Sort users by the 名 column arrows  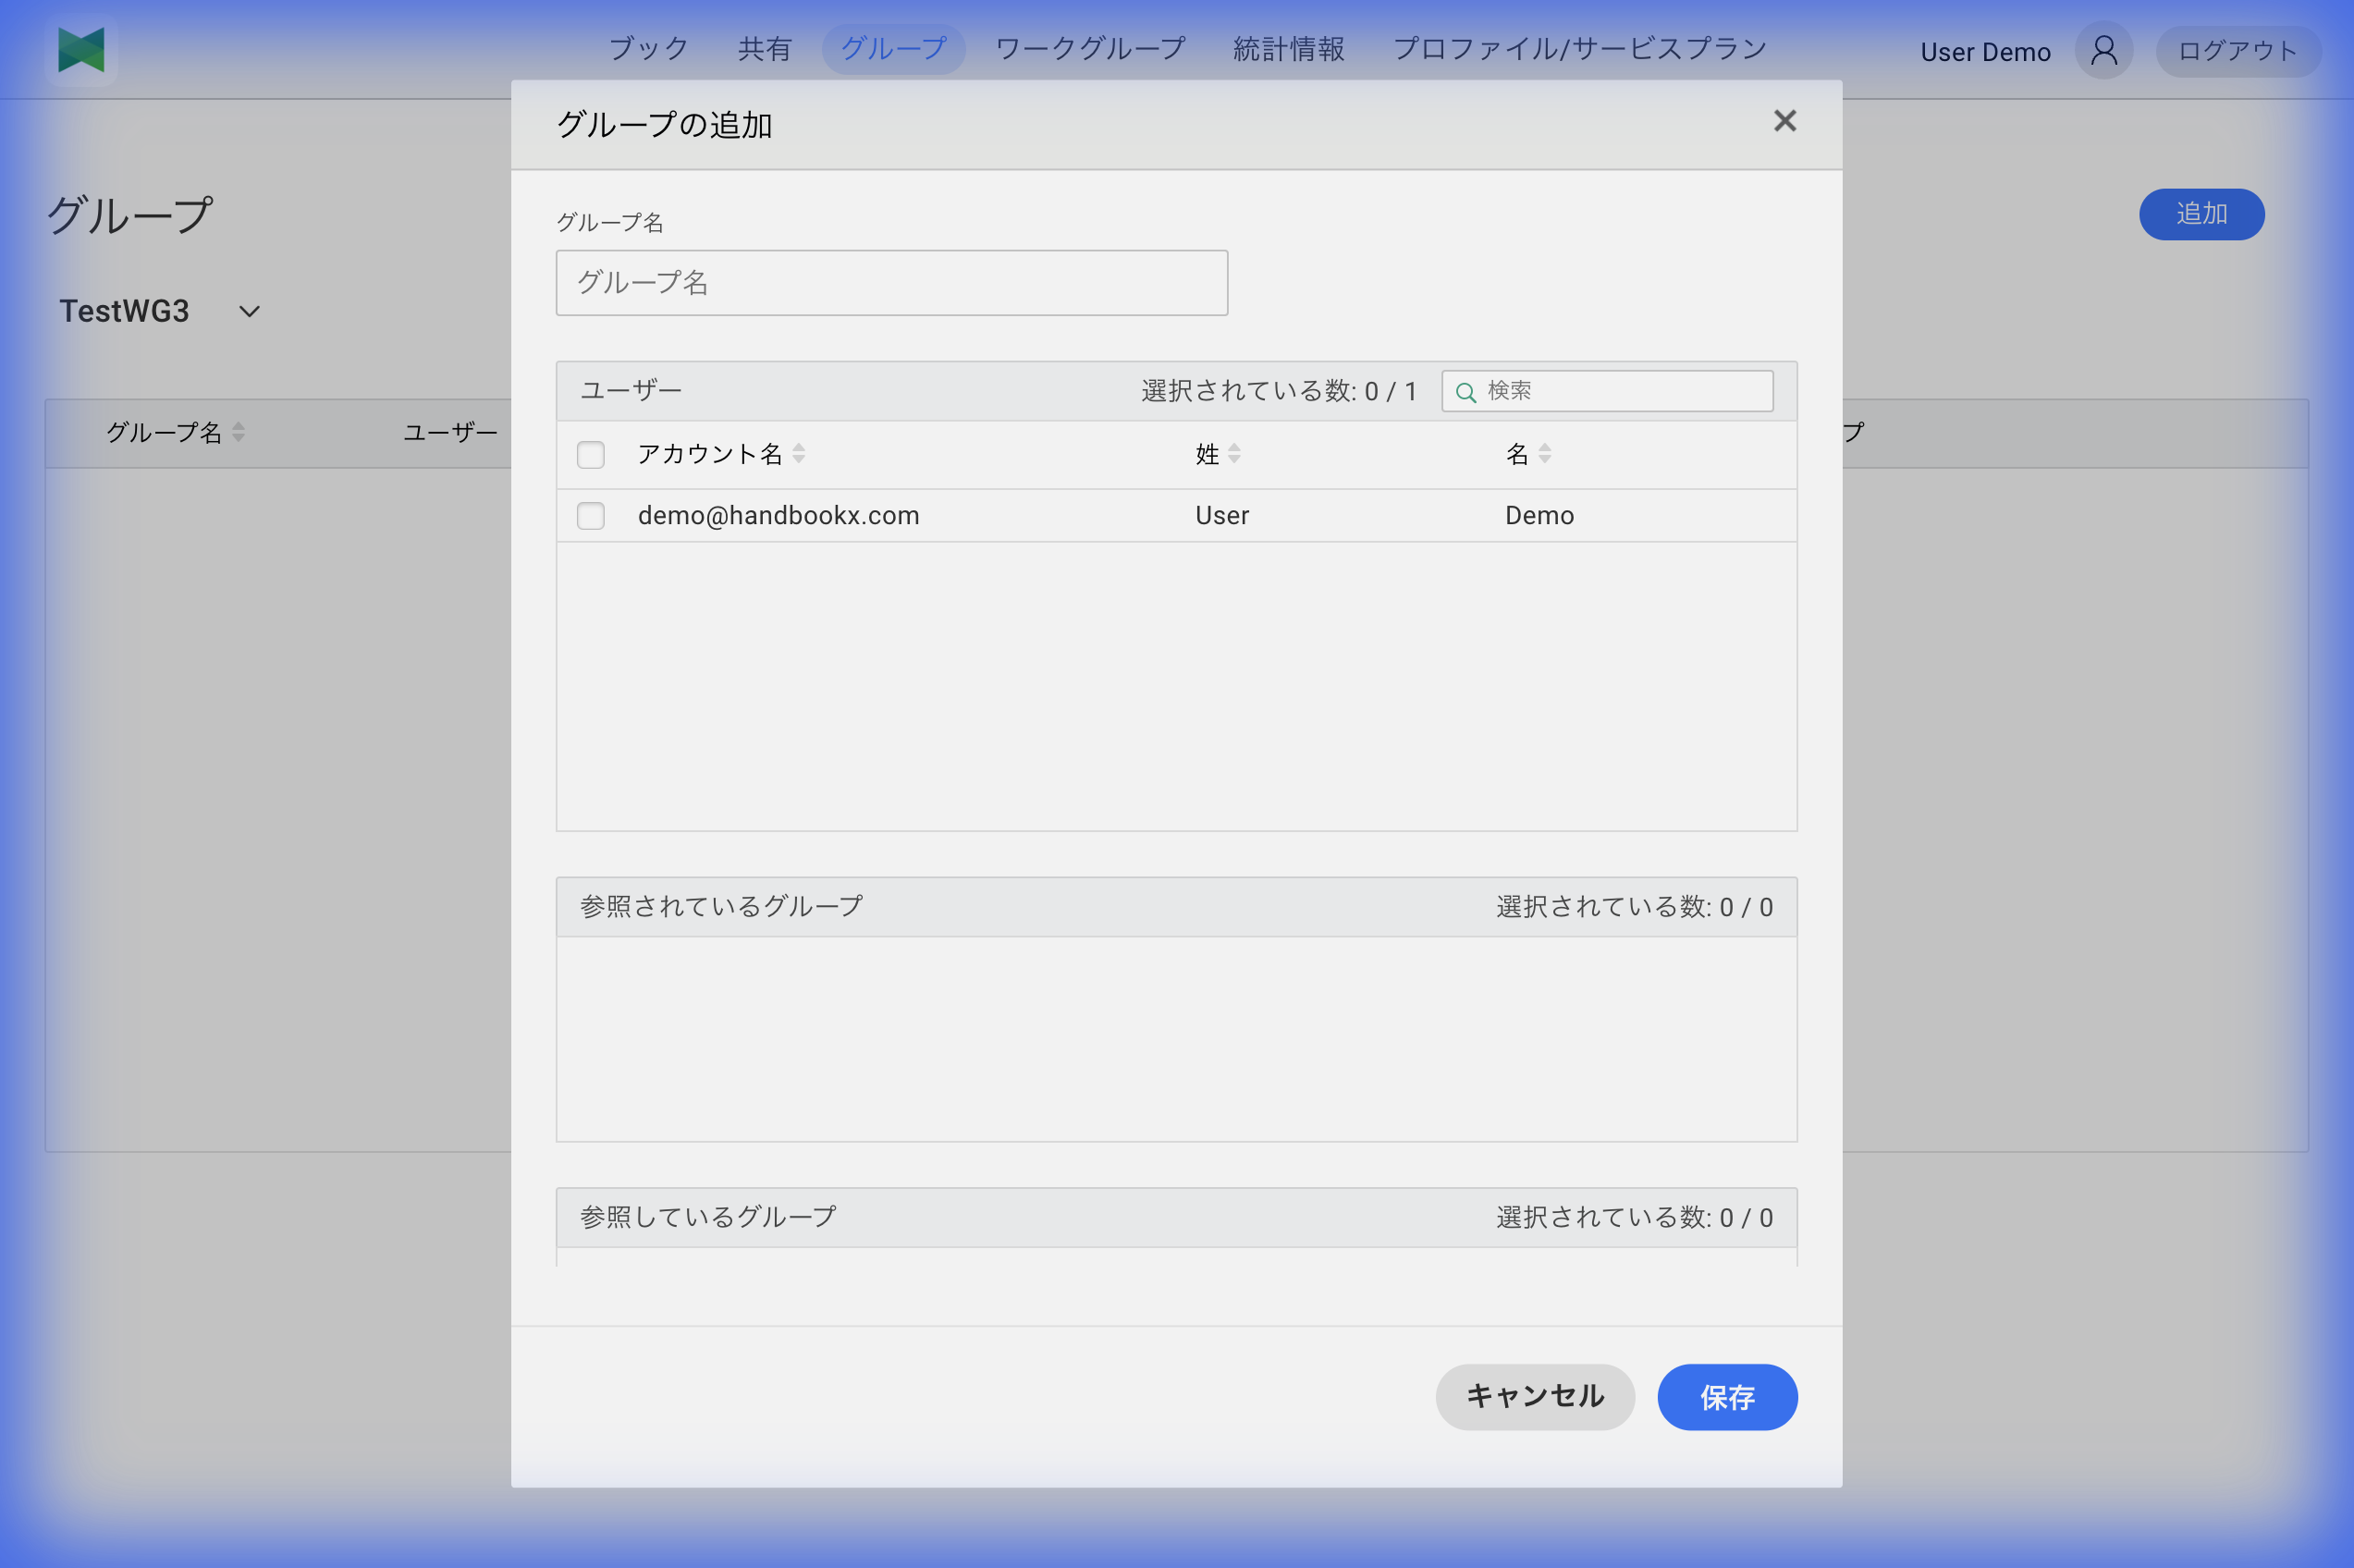[1545, 454]
